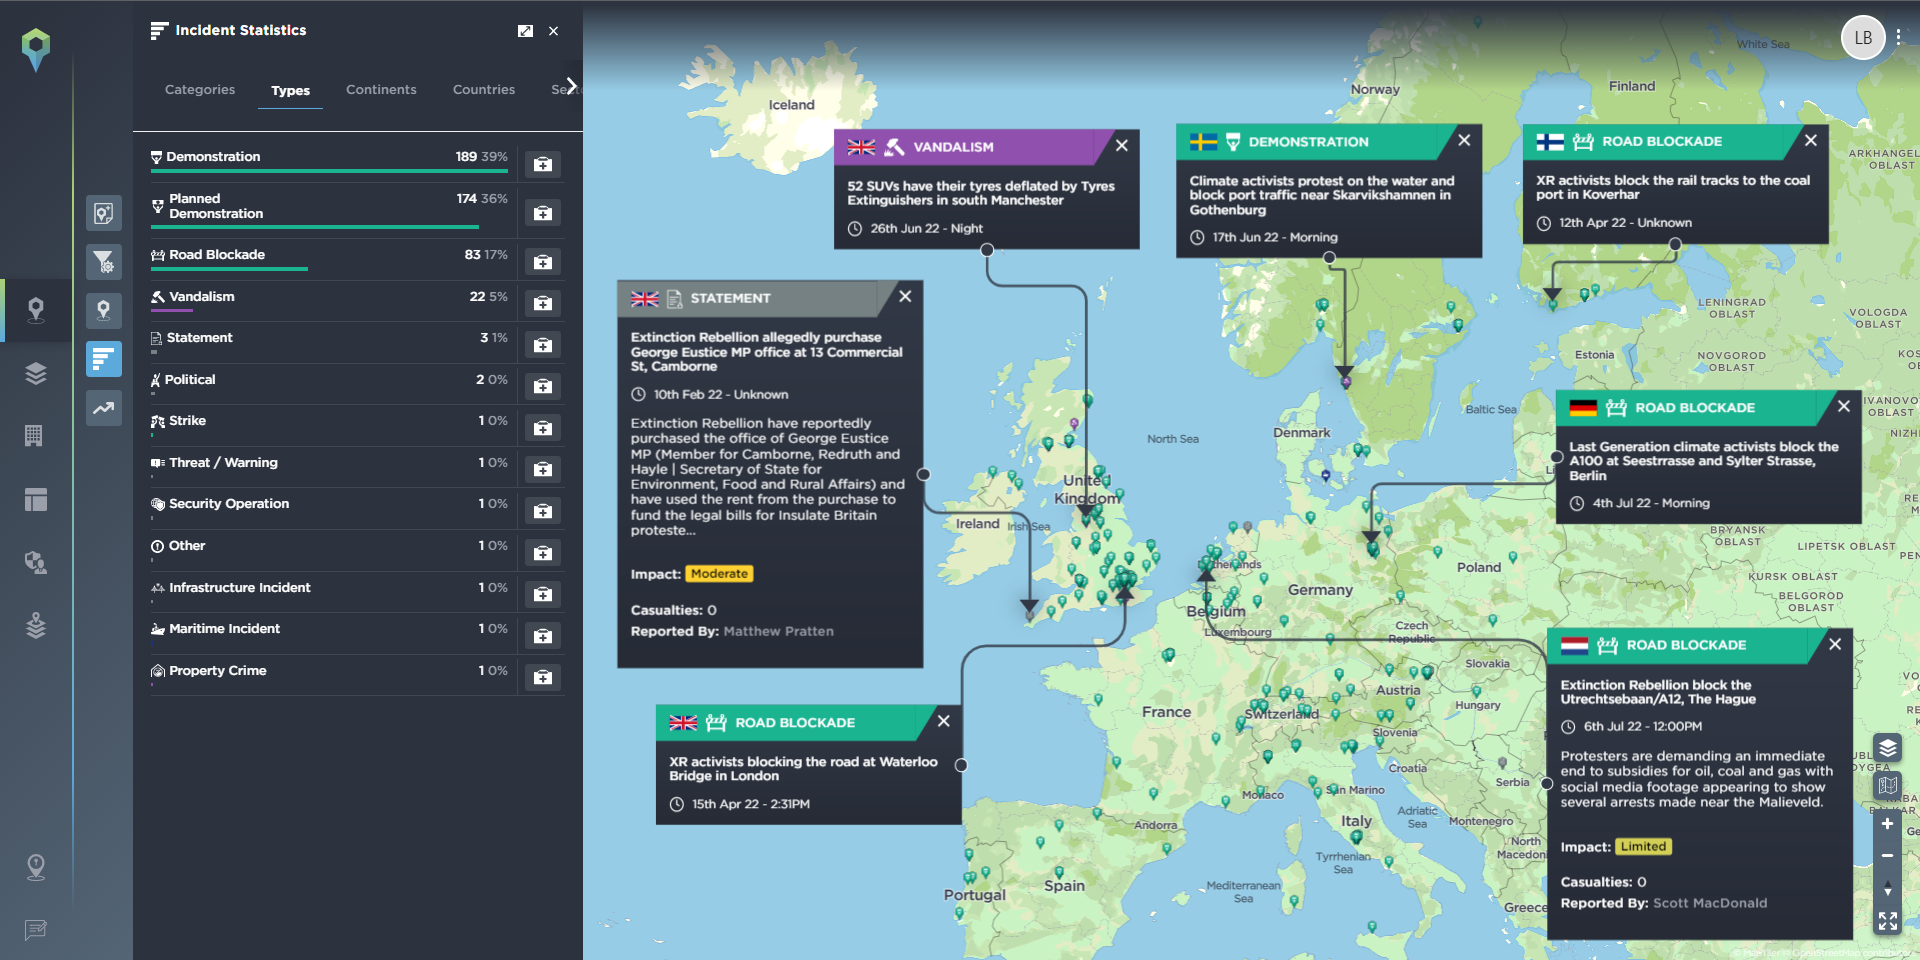Open Other row briefcase button

(x=543, y=553)
